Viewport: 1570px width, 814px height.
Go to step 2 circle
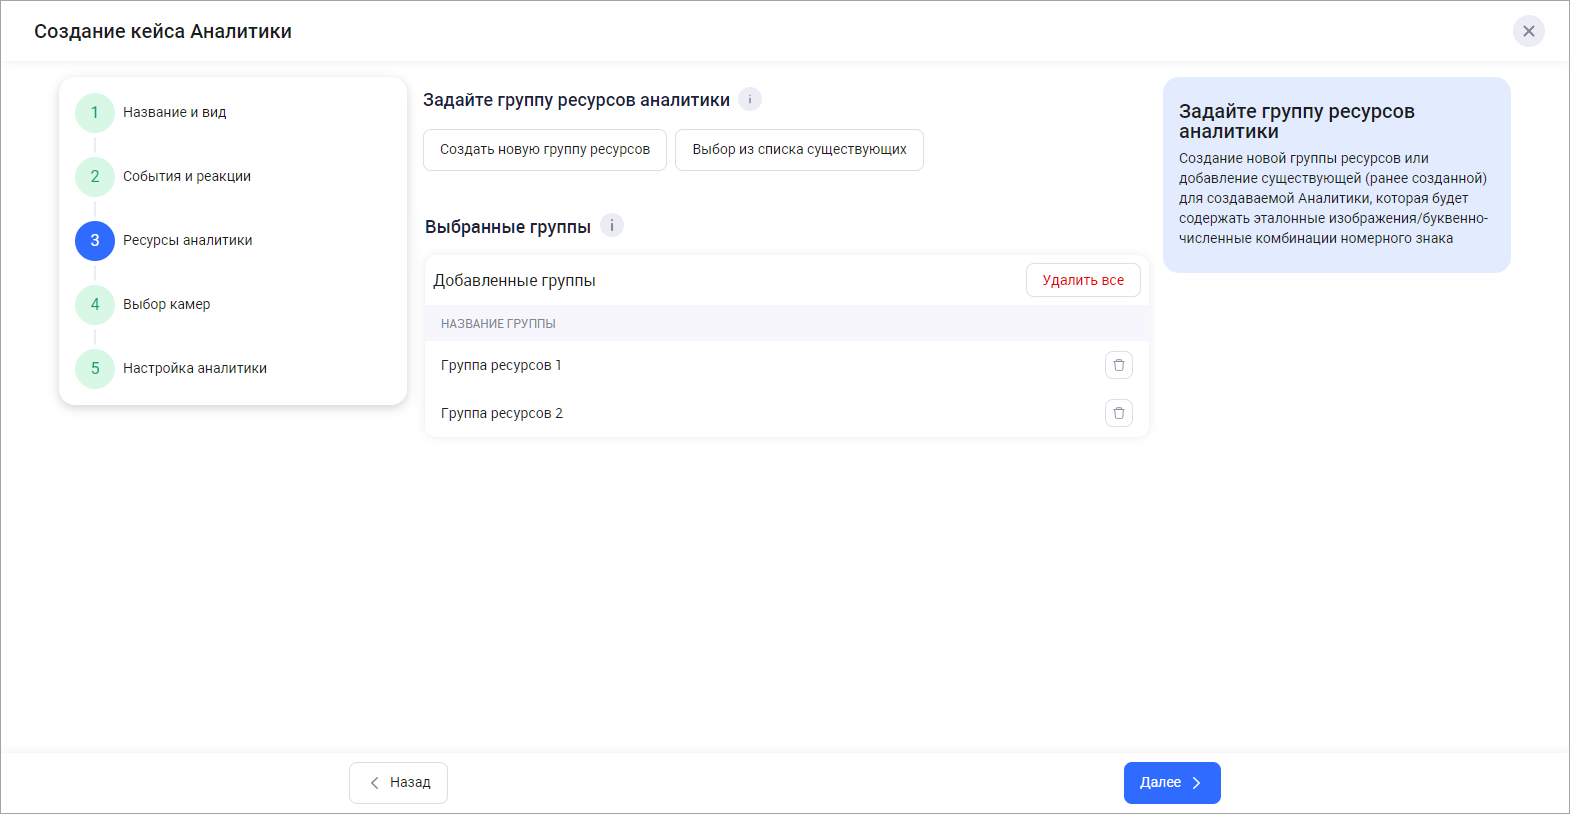pos(95,176)
